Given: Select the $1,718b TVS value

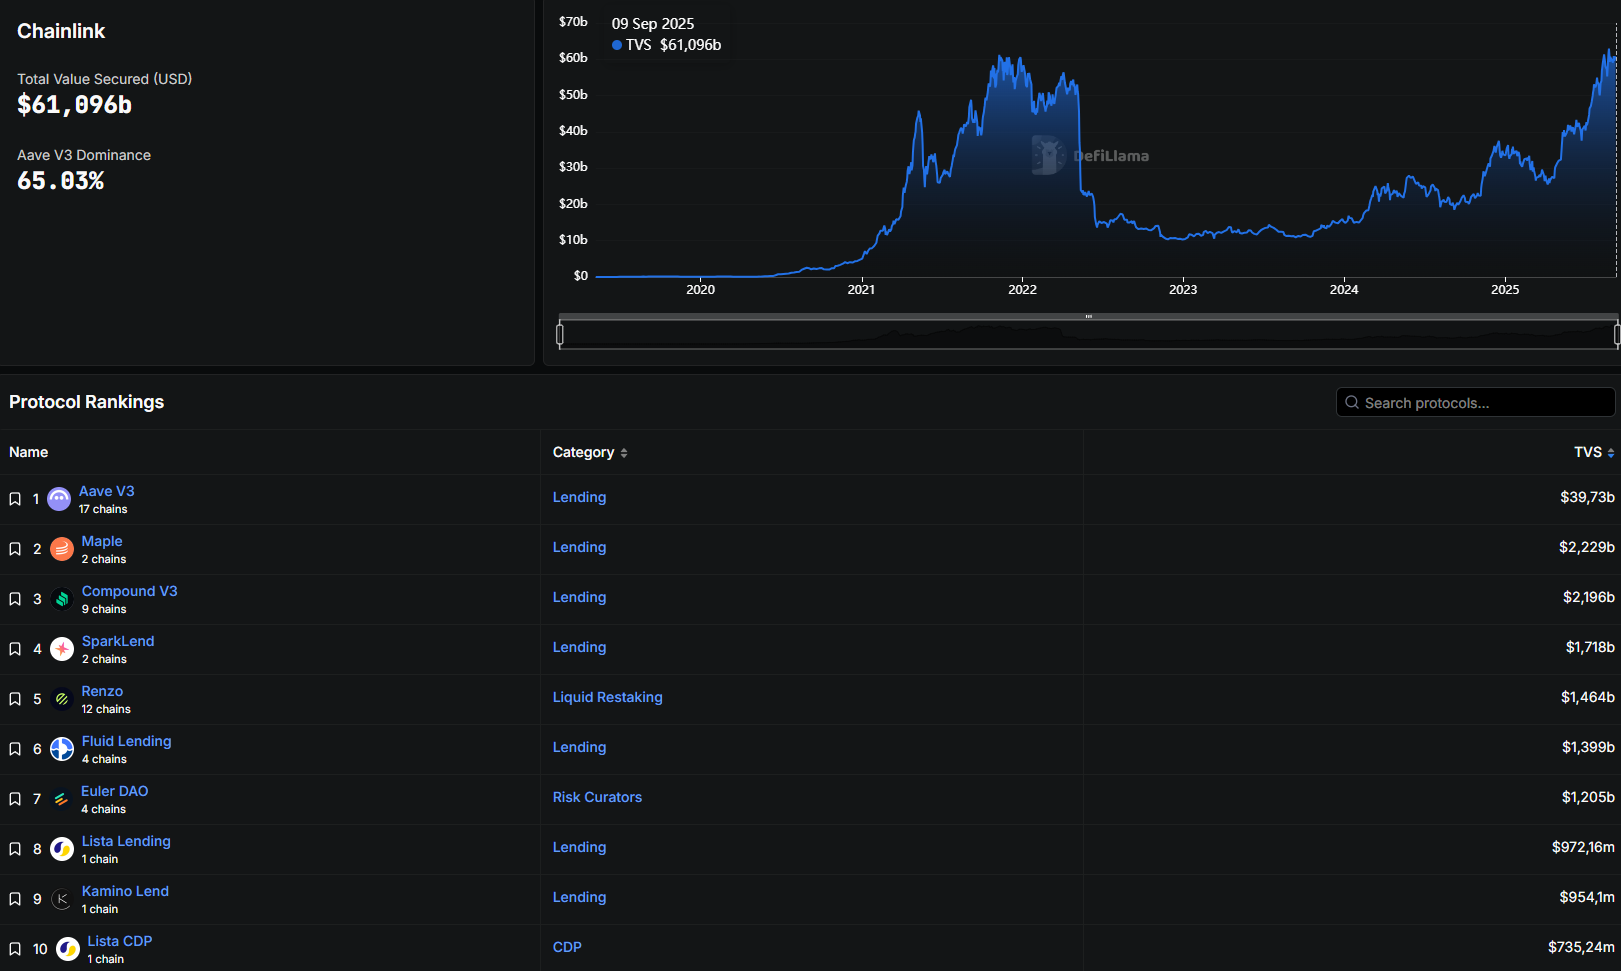Looking at the screenshot, I should pyautogui.click(x=1590, y=647).
